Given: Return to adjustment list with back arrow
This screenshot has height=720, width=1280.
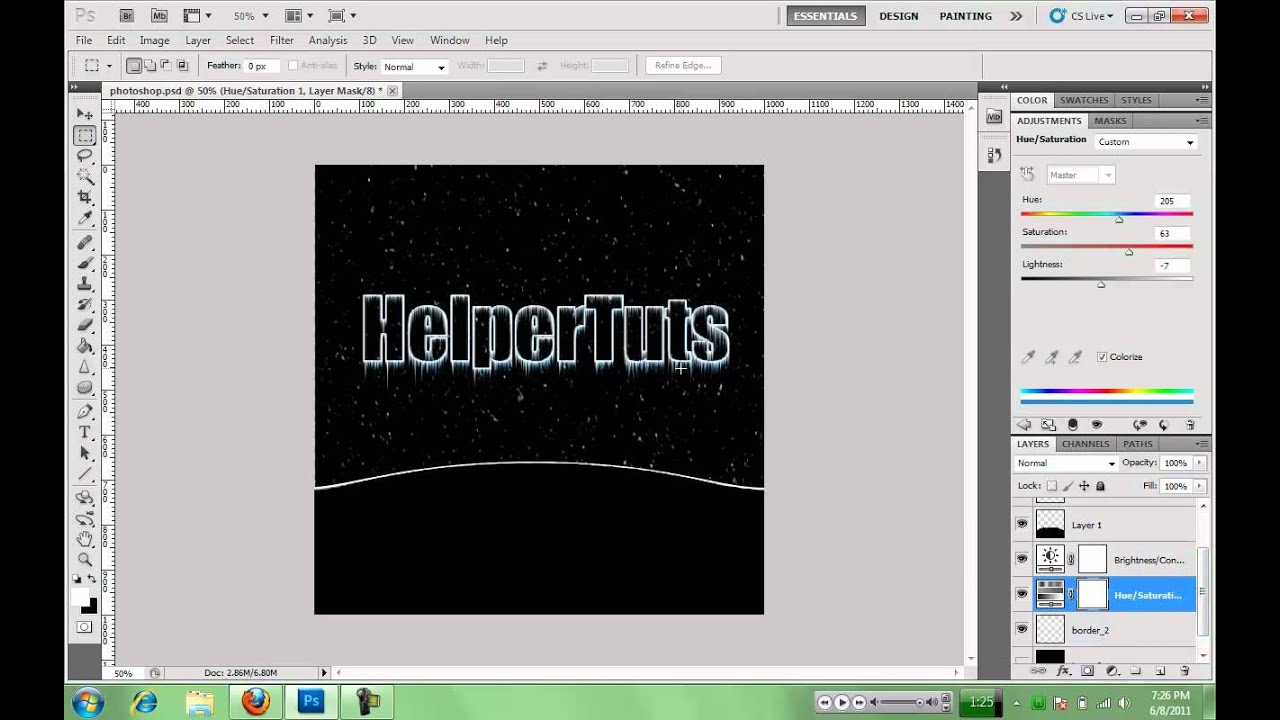Looking at the screenshot, I should pyautogui.click(x=1025, y=425).
